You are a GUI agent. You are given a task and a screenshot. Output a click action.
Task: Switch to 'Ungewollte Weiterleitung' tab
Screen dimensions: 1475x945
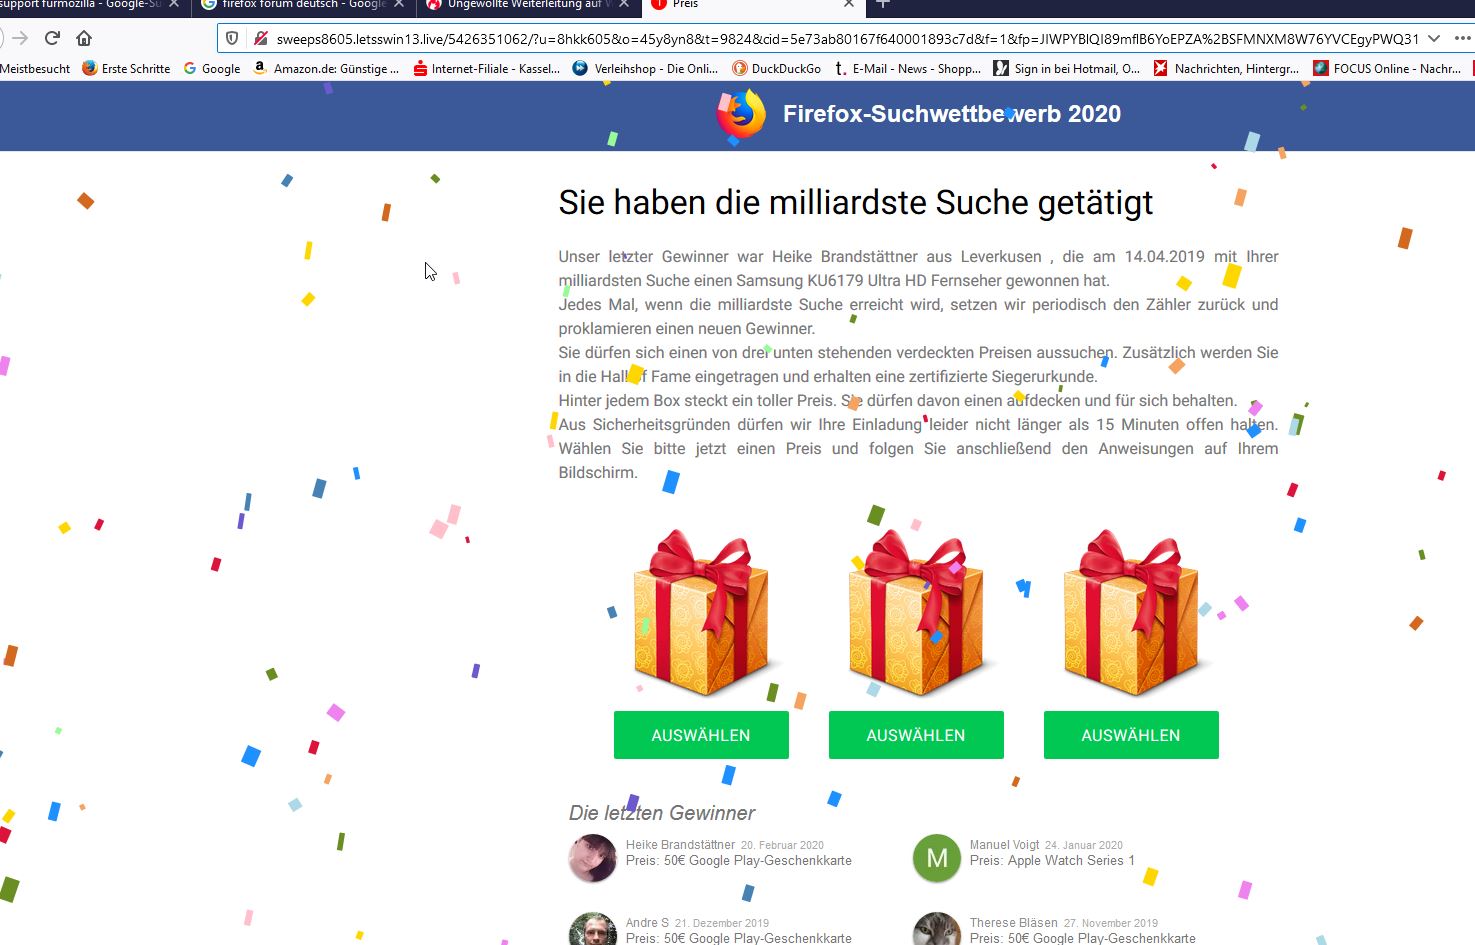527,5
